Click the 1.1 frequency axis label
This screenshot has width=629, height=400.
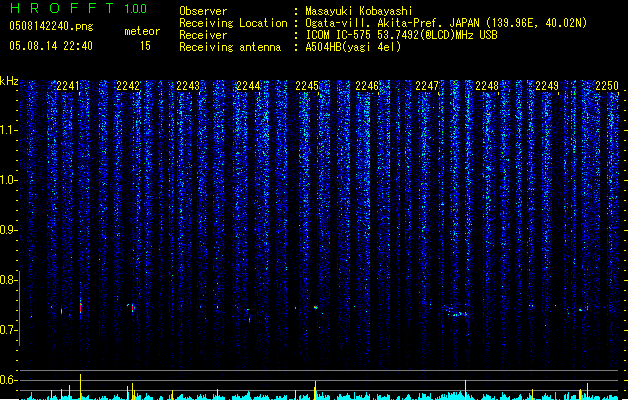point(8,130)
